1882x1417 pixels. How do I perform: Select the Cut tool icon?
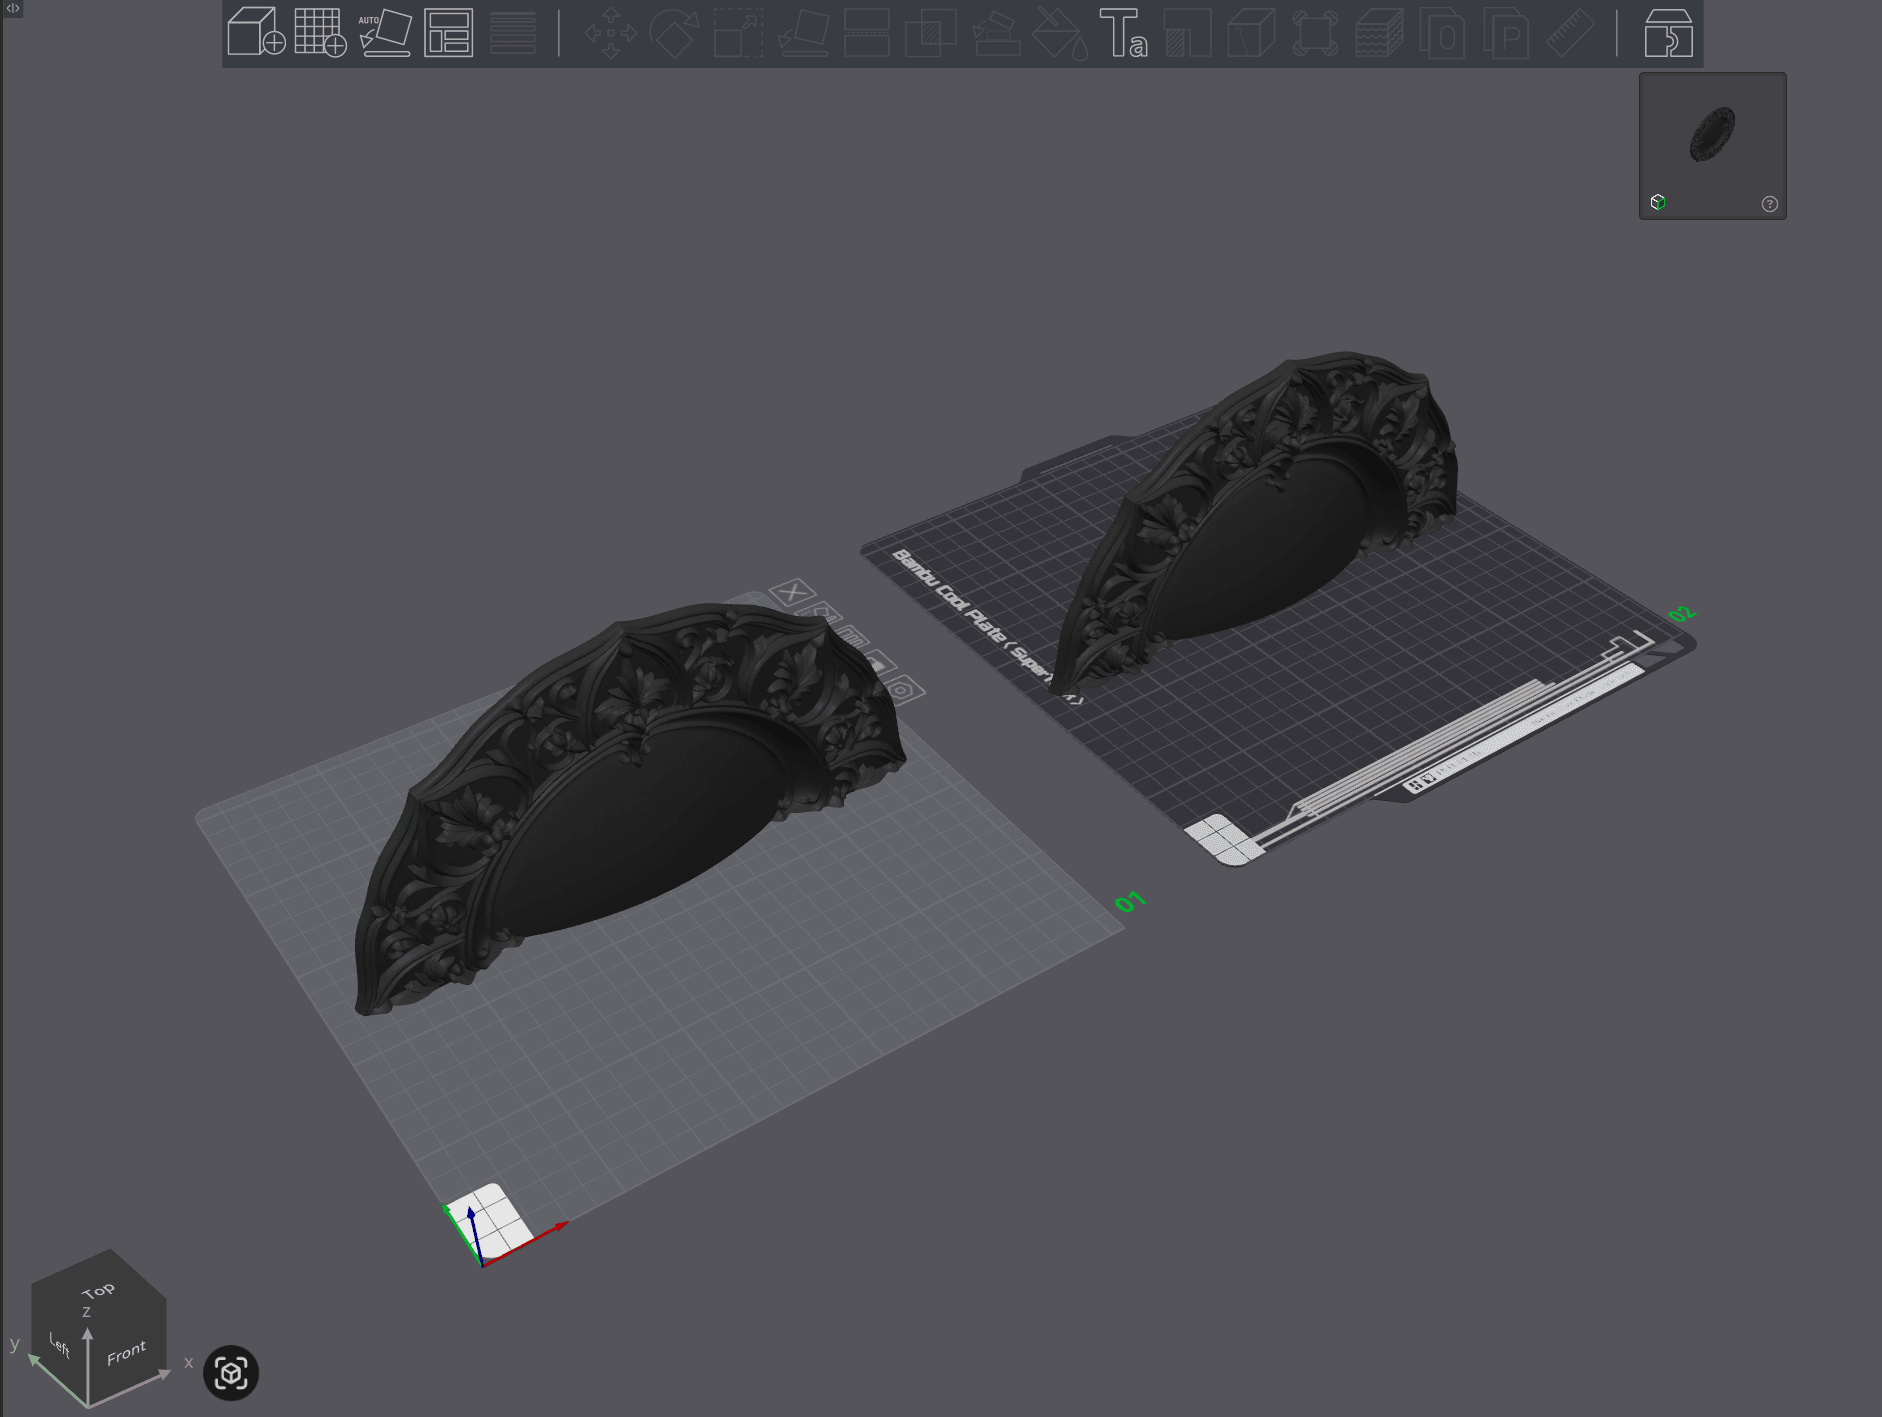[x=866, y=32]
